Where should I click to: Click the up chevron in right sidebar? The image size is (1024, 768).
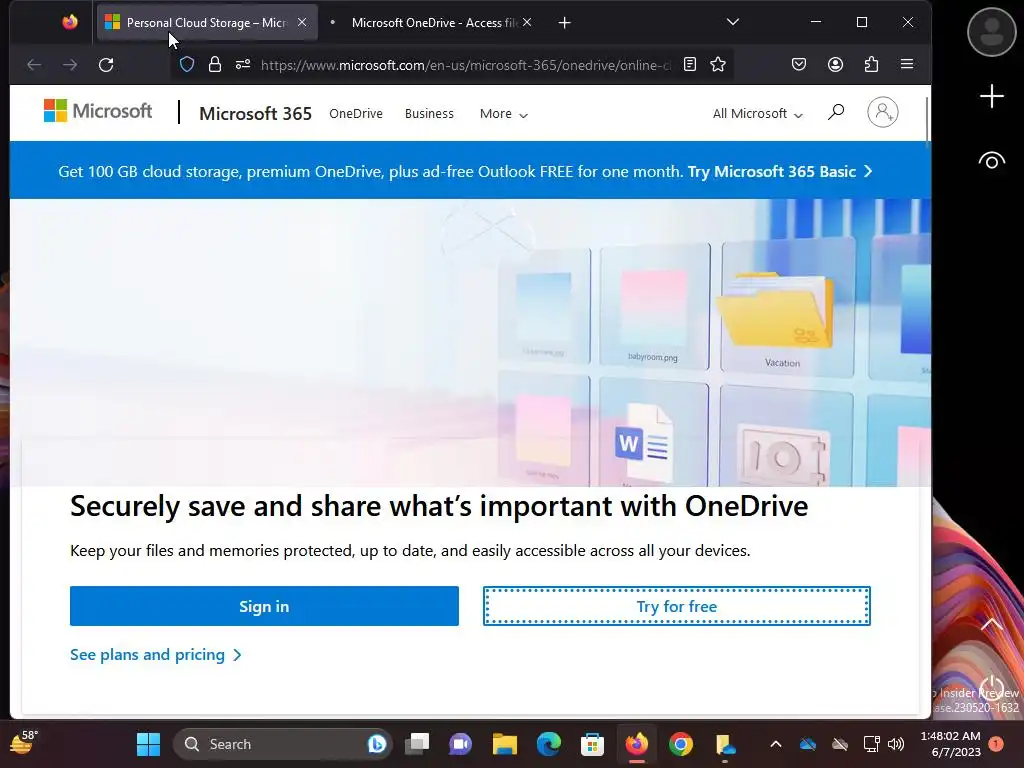(991, 624)
